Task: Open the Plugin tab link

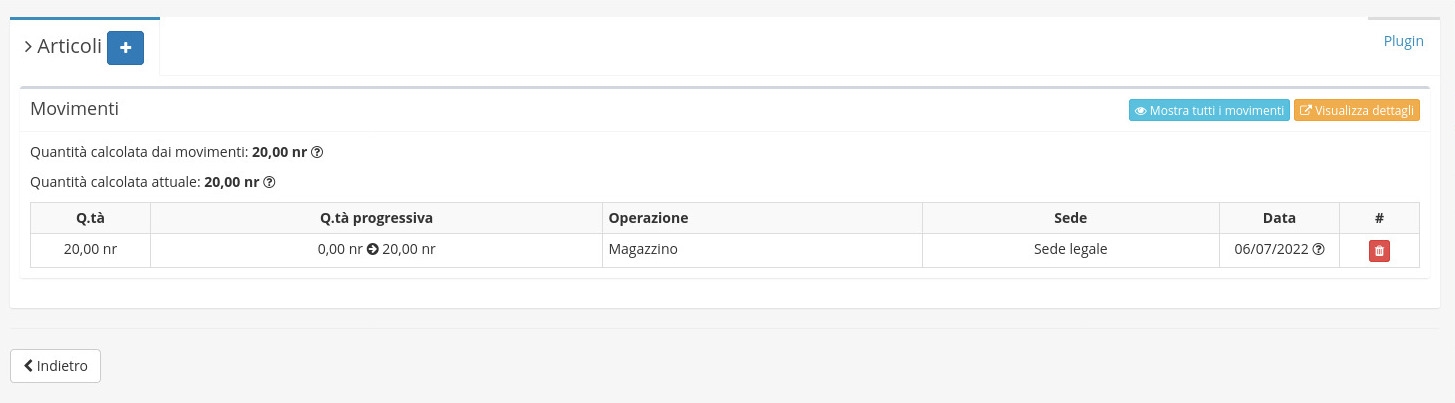Action: point(1403,41)
